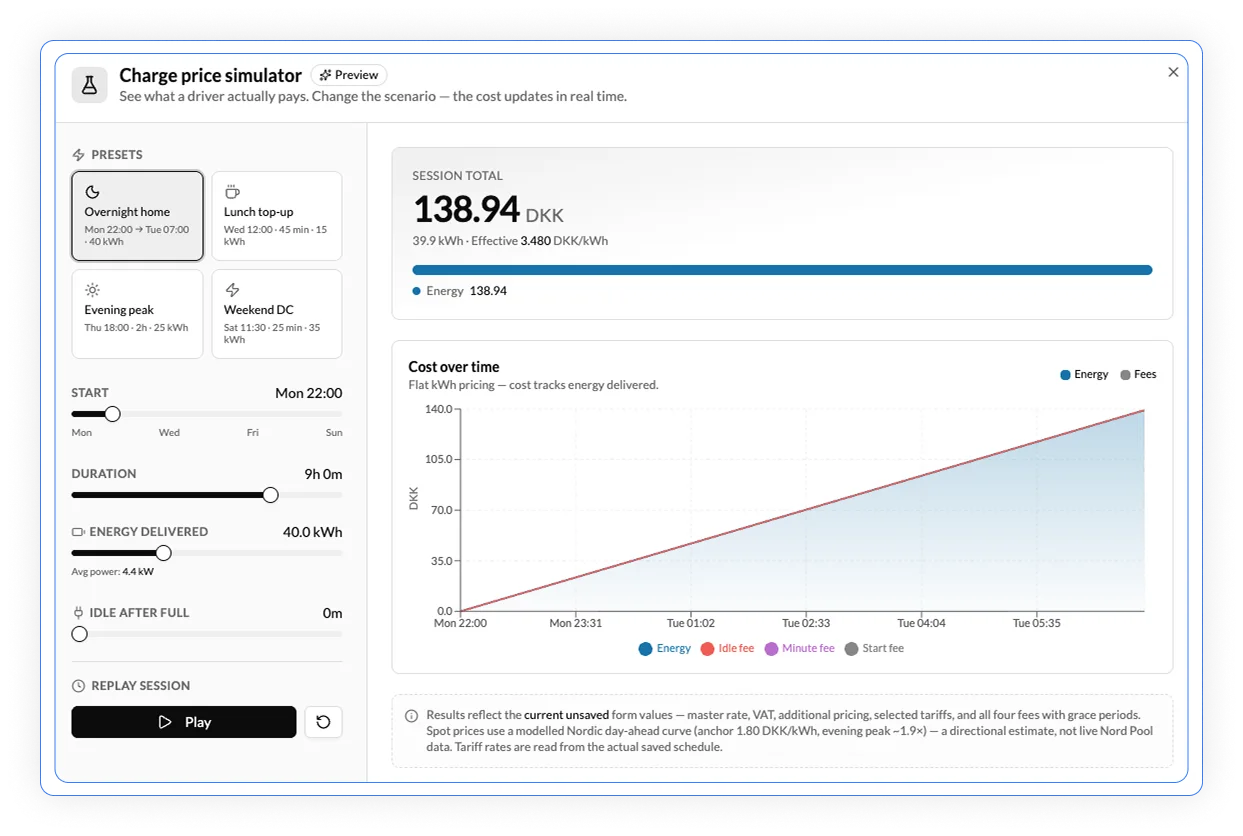Click the 'current unsaved' bold text in note
This screenshot has width=1243, height=836.
click(566, 715)
